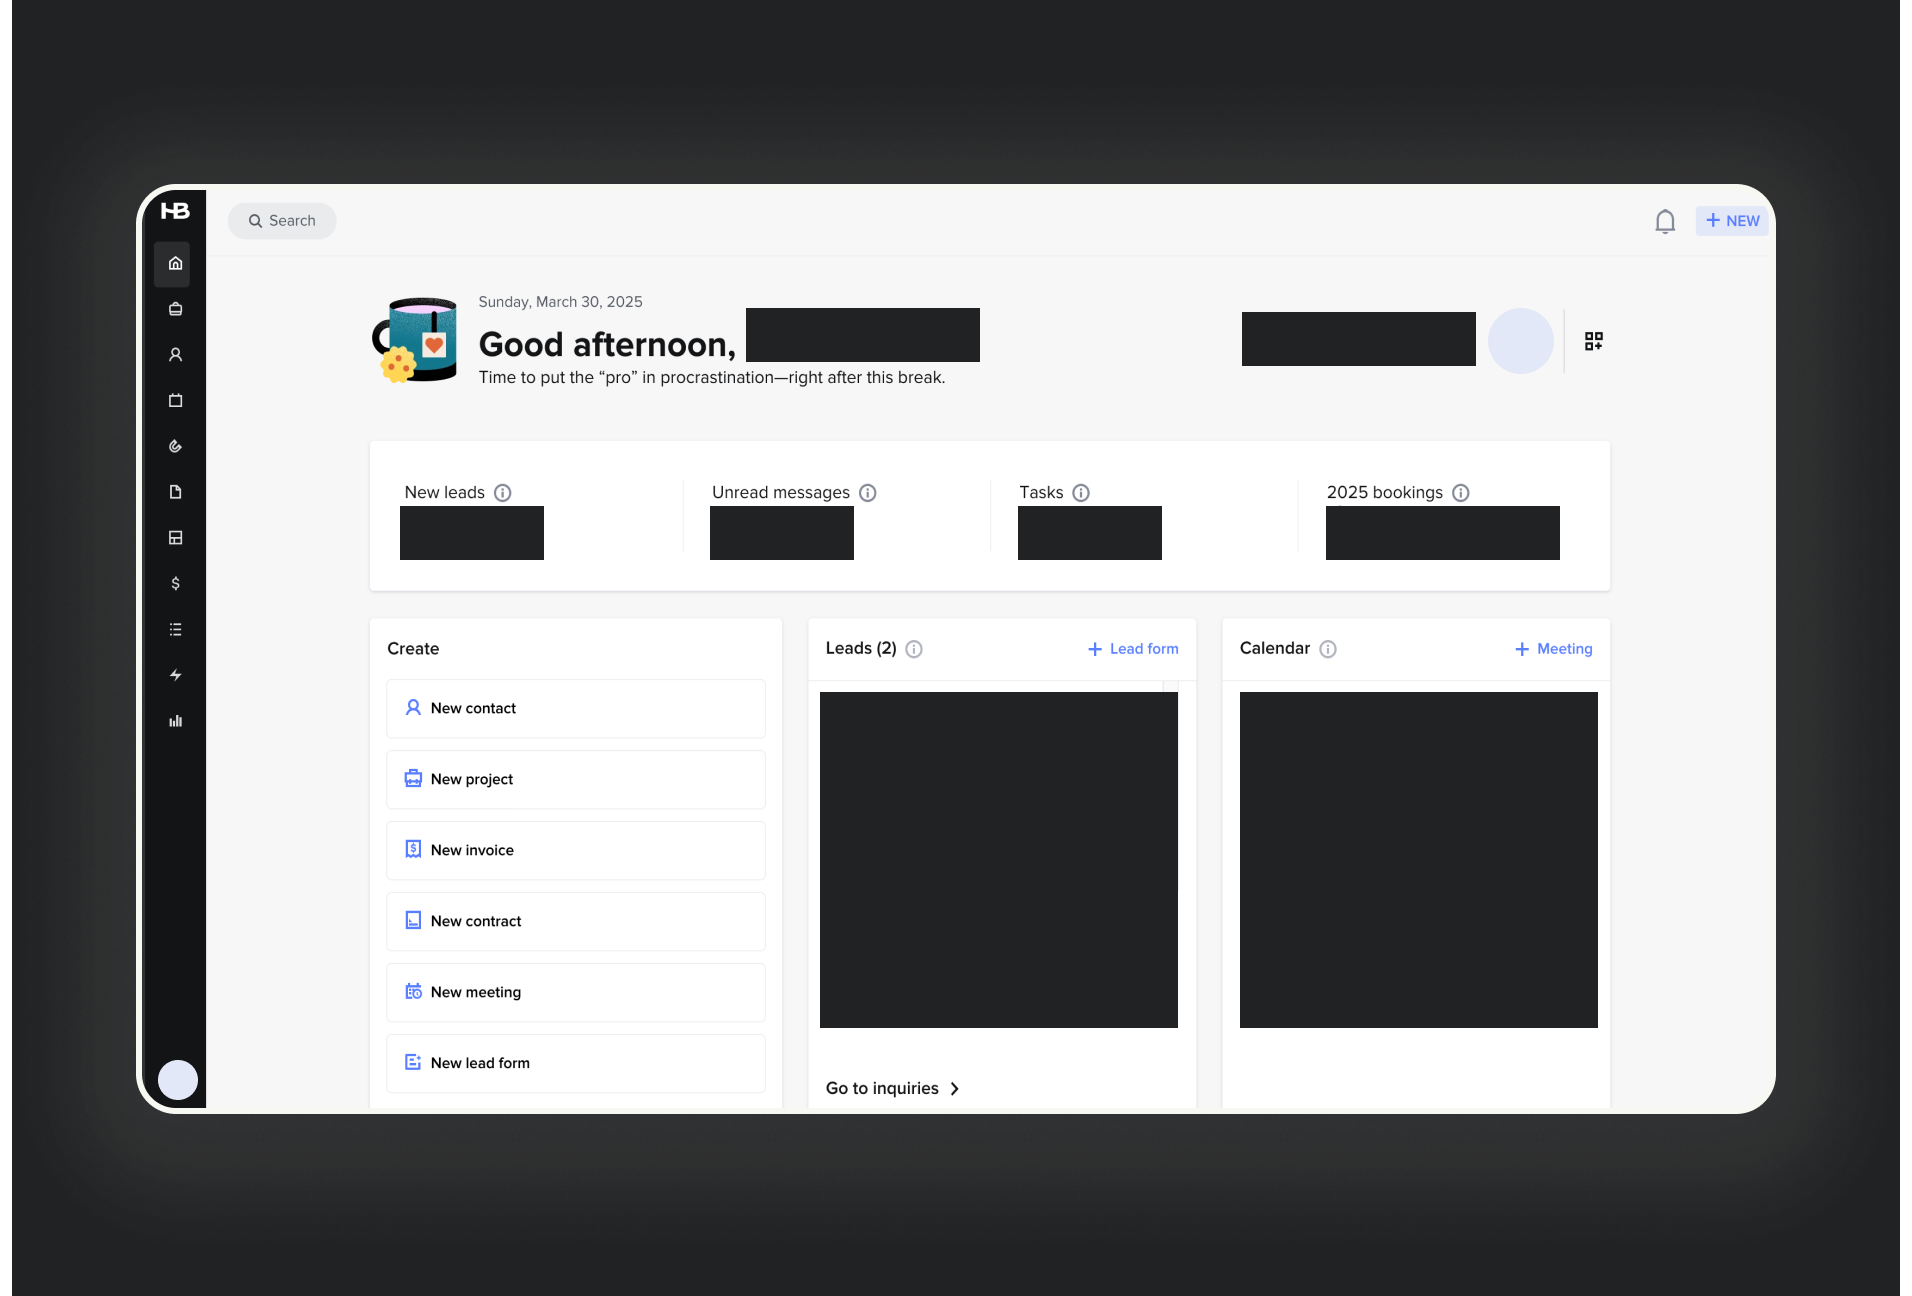
Task: Open the Finance dollar sidebar icon
Action: click(x=175, y=583)
